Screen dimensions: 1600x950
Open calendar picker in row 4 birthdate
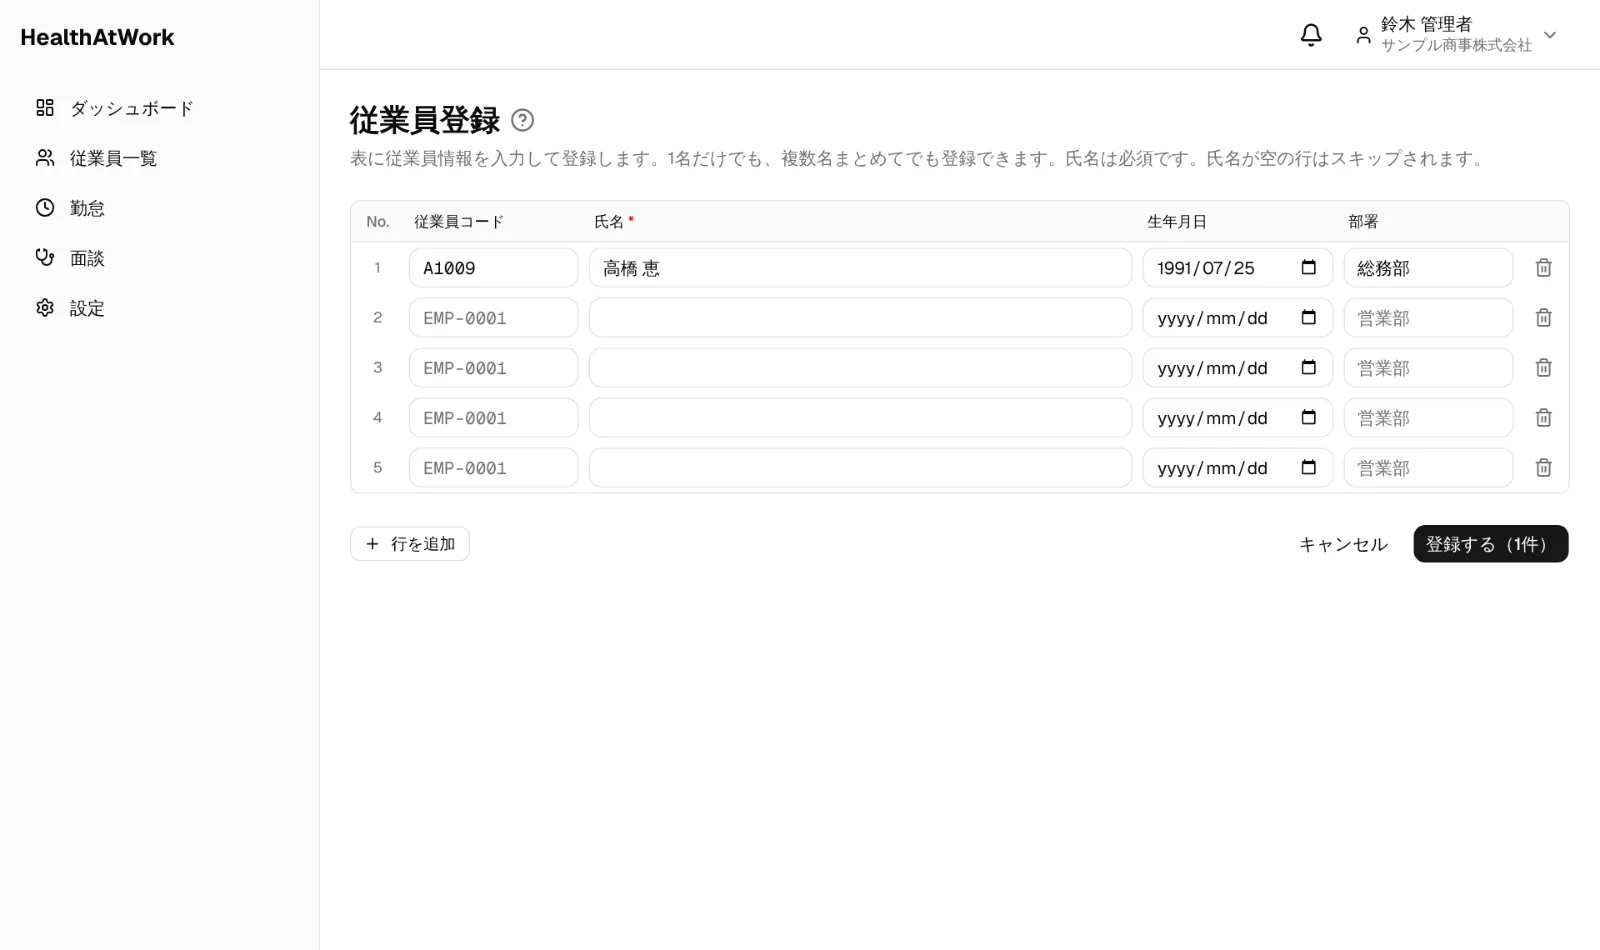coord(1308,417)
